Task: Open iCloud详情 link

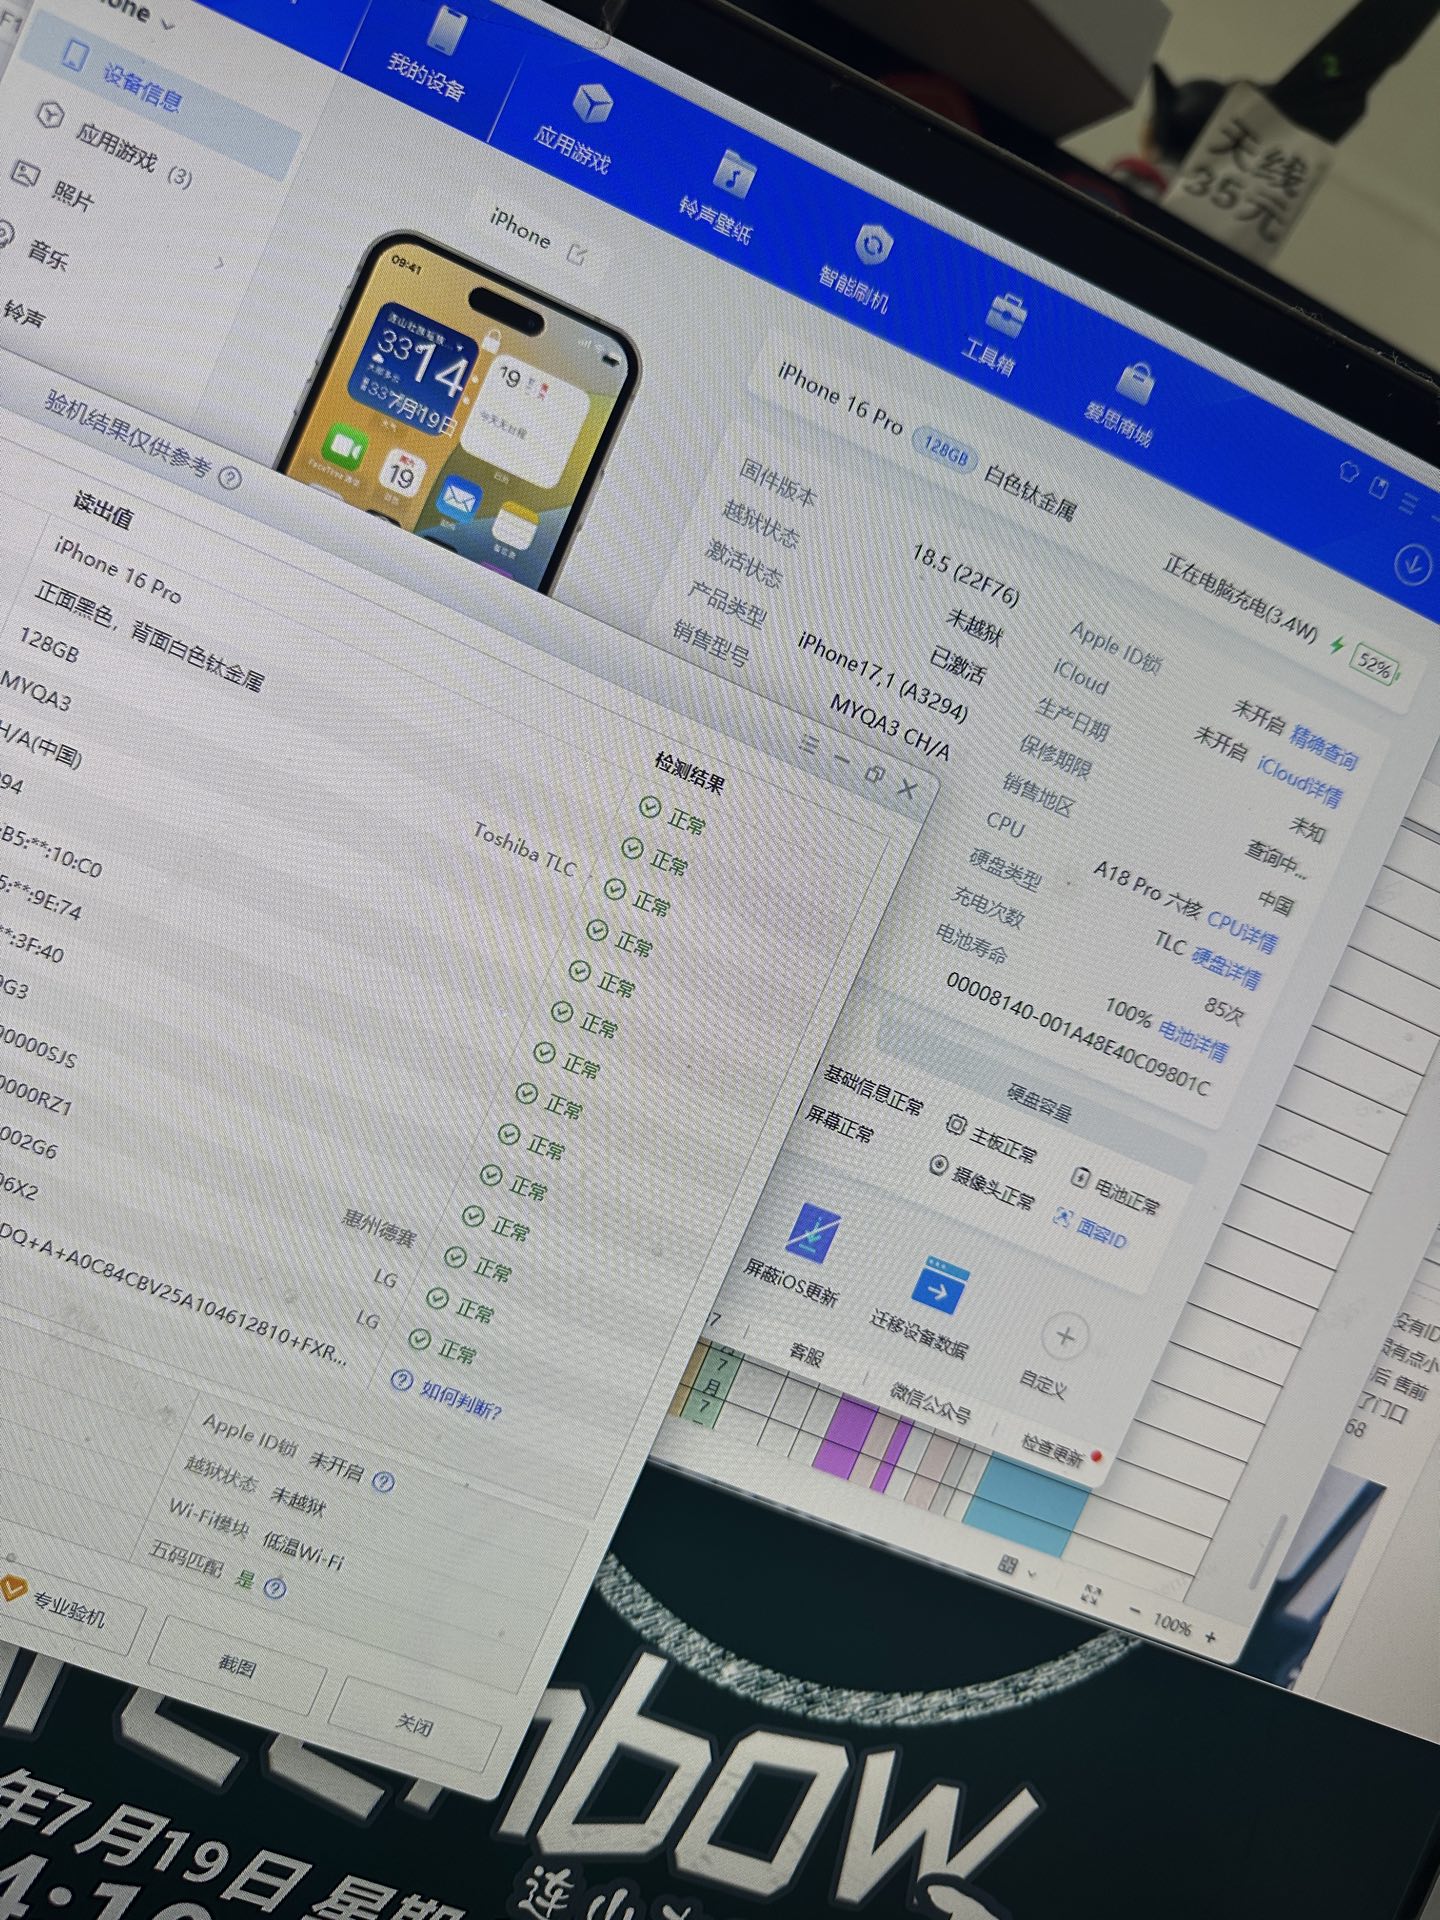Action: 1300,783
